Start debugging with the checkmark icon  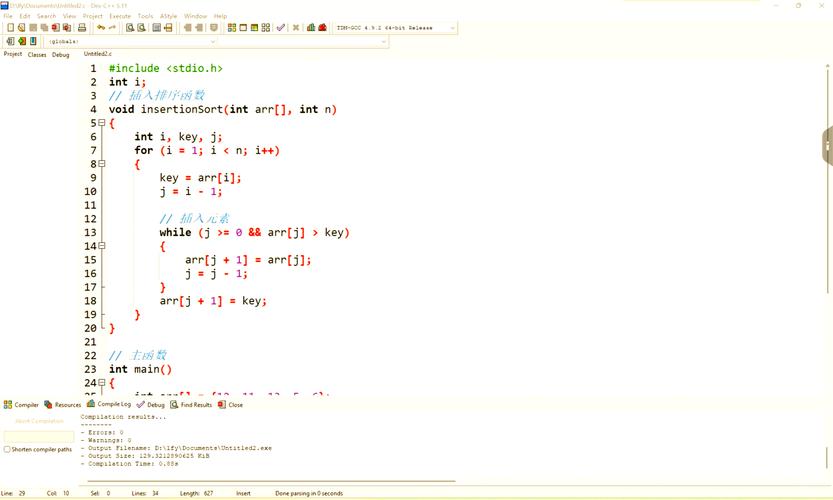pos(281,28)
